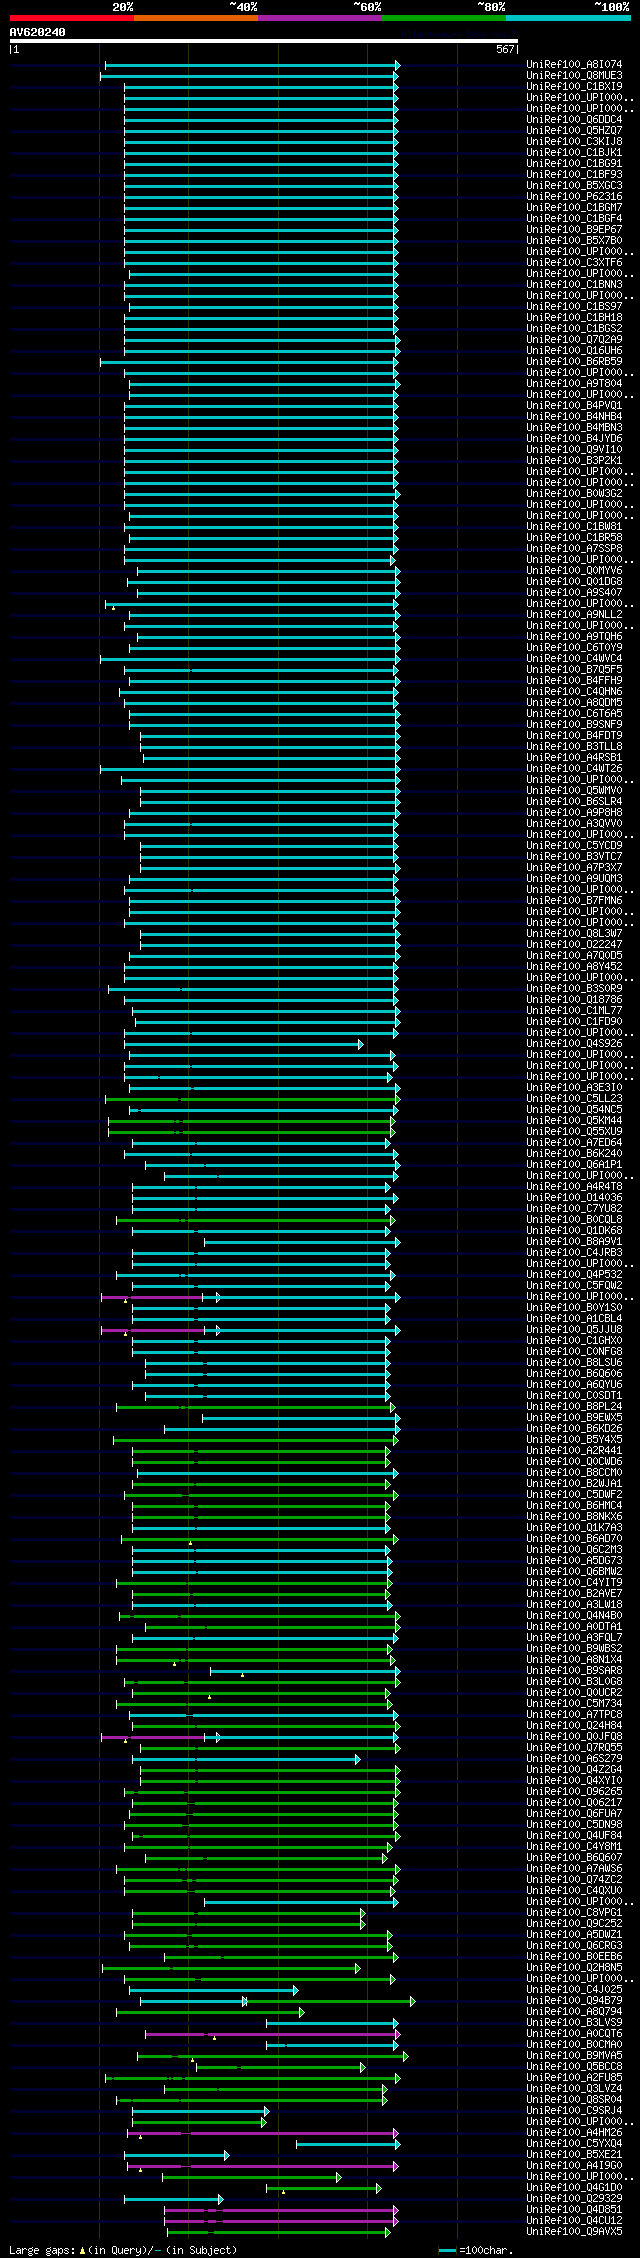
Task: Click the orange segment of the identity legend
Action: [196, 18]
